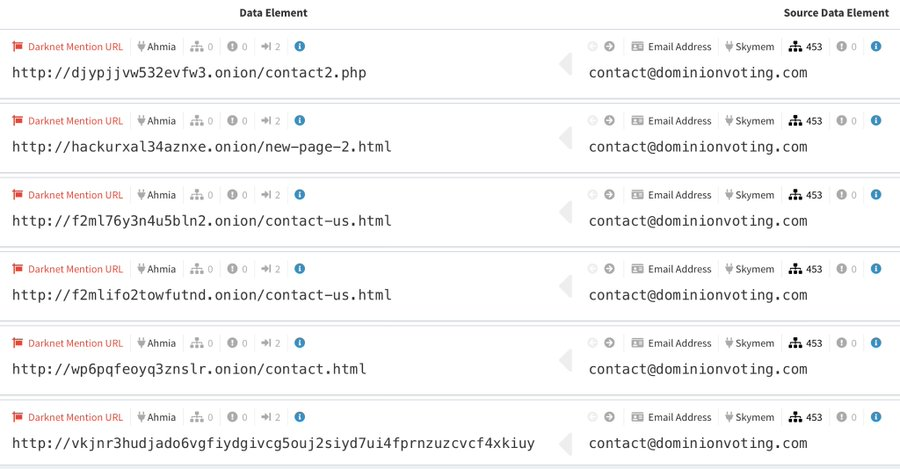Expand triangle arrow beside djypjjvw532evfw3 row
This screenshot has height=469, width=900.
[x=566, y=64]
